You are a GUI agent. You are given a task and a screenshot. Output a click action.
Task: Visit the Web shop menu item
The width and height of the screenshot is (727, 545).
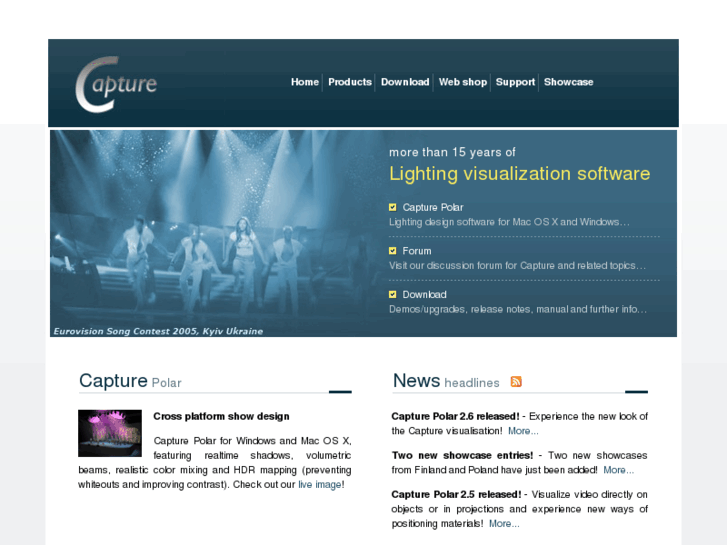463,82
